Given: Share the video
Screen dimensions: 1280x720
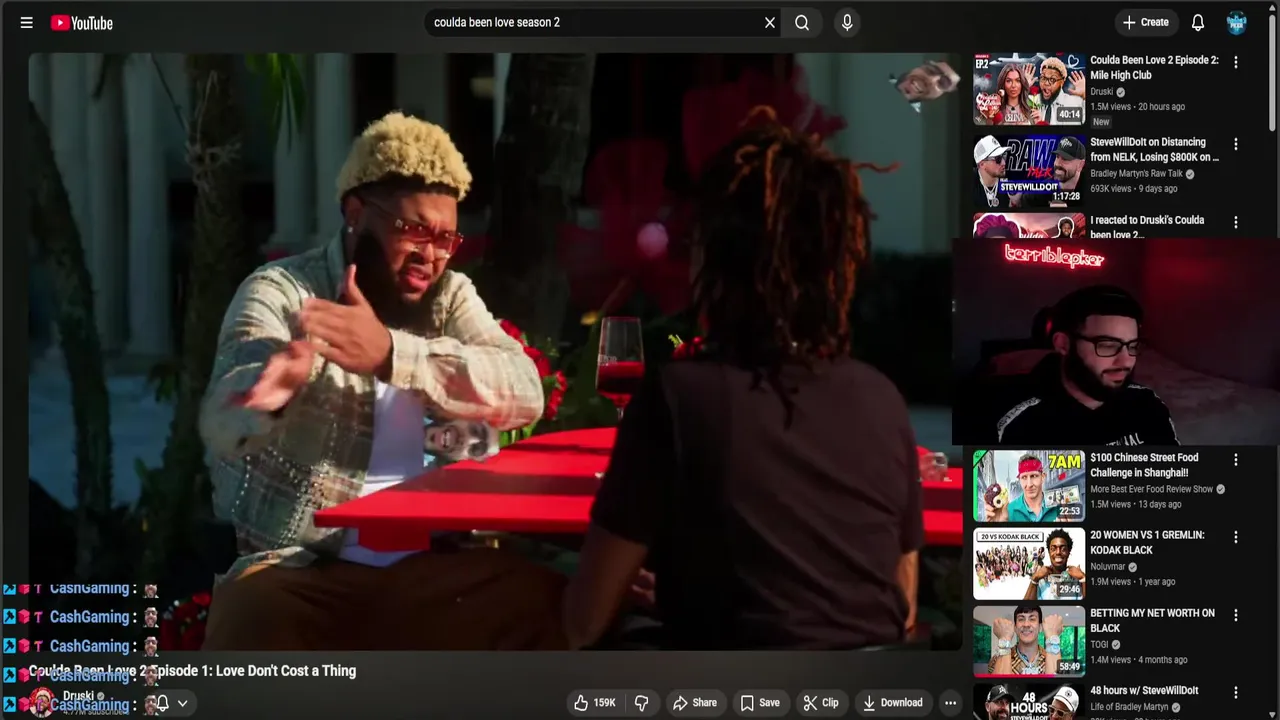Looking at the screenshot, I should pyautogui.click(x=695, y=703).
